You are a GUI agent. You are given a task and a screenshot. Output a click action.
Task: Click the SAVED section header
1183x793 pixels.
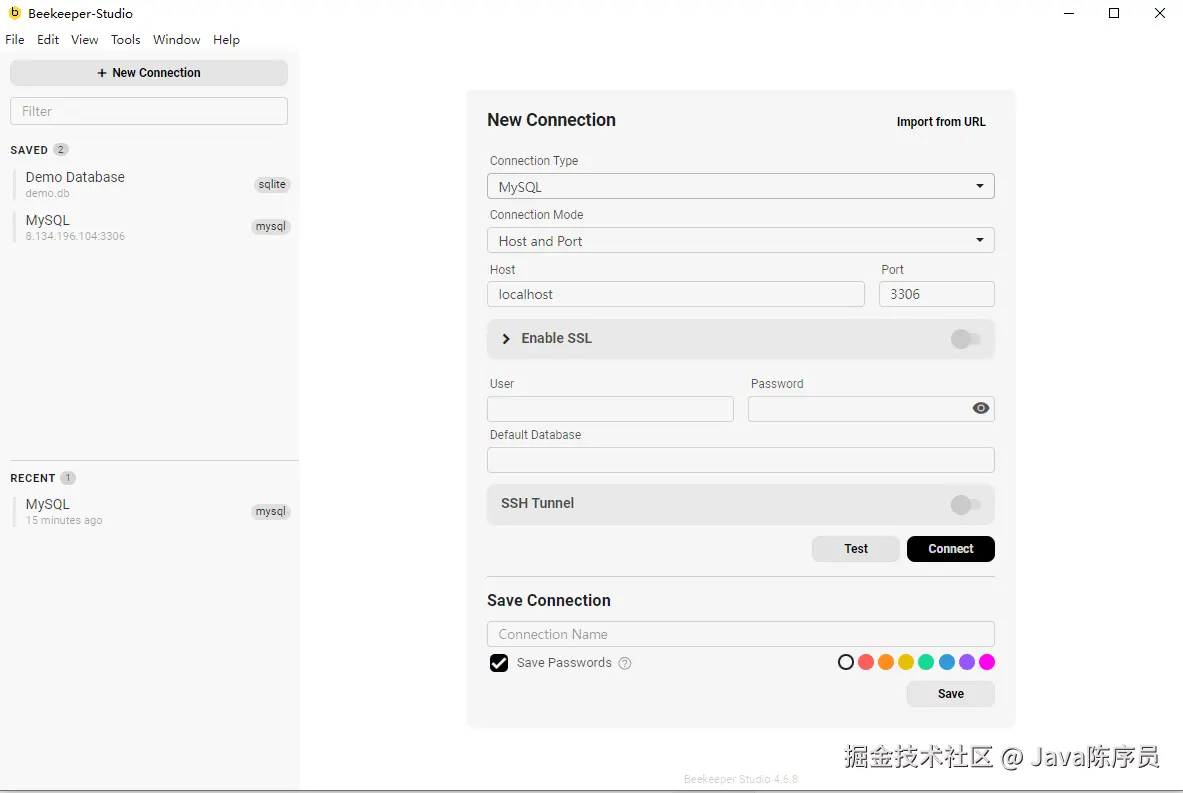pos(29,150)
